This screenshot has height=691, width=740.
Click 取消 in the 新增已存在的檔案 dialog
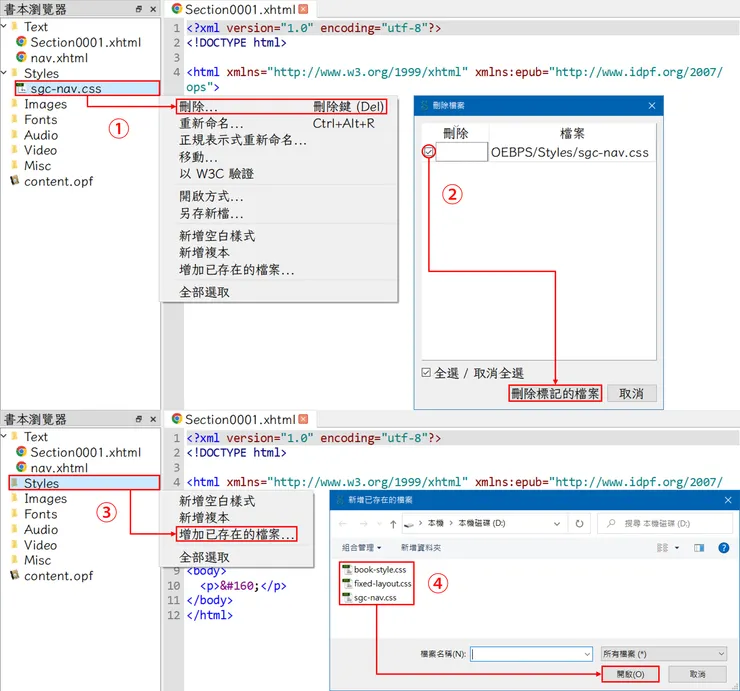[x=697, y=674]
